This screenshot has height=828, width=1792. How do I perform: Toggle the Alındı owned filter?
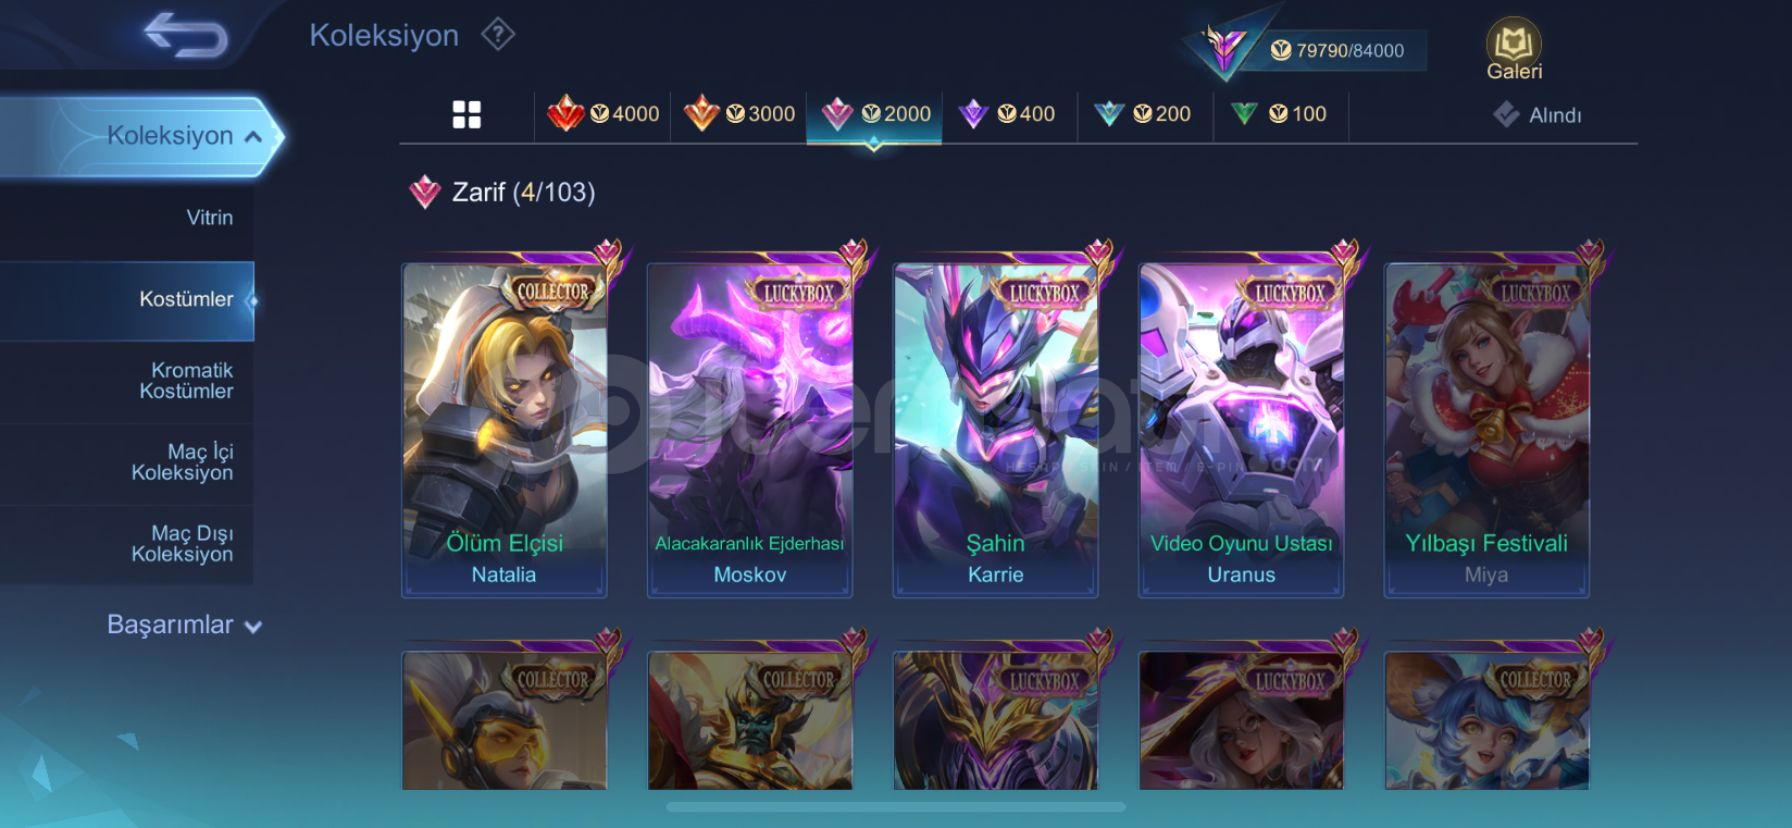(x=1538, y=115)
